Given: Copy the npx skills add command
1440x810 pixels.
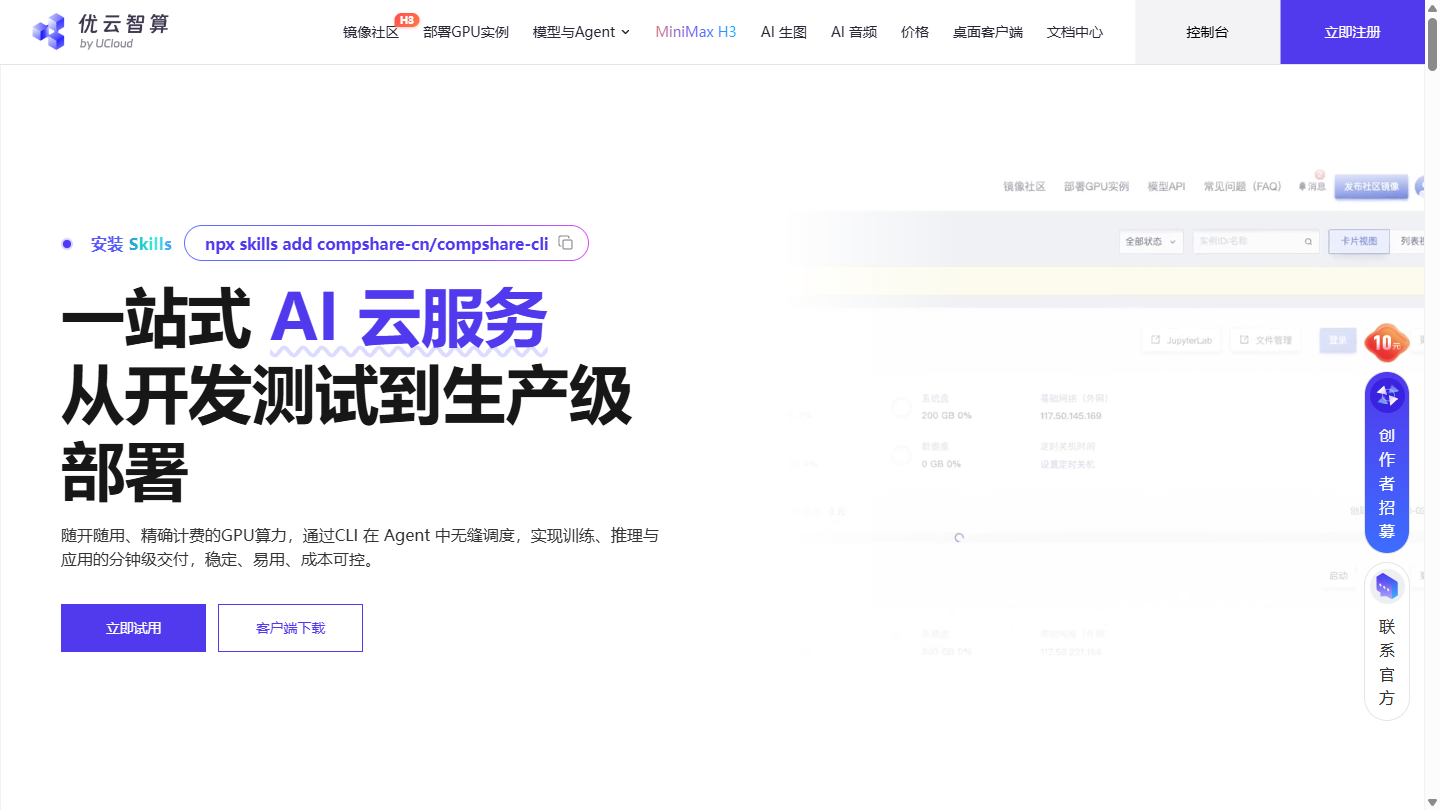Looking at the screenshot, I should (x=565, y=243).
